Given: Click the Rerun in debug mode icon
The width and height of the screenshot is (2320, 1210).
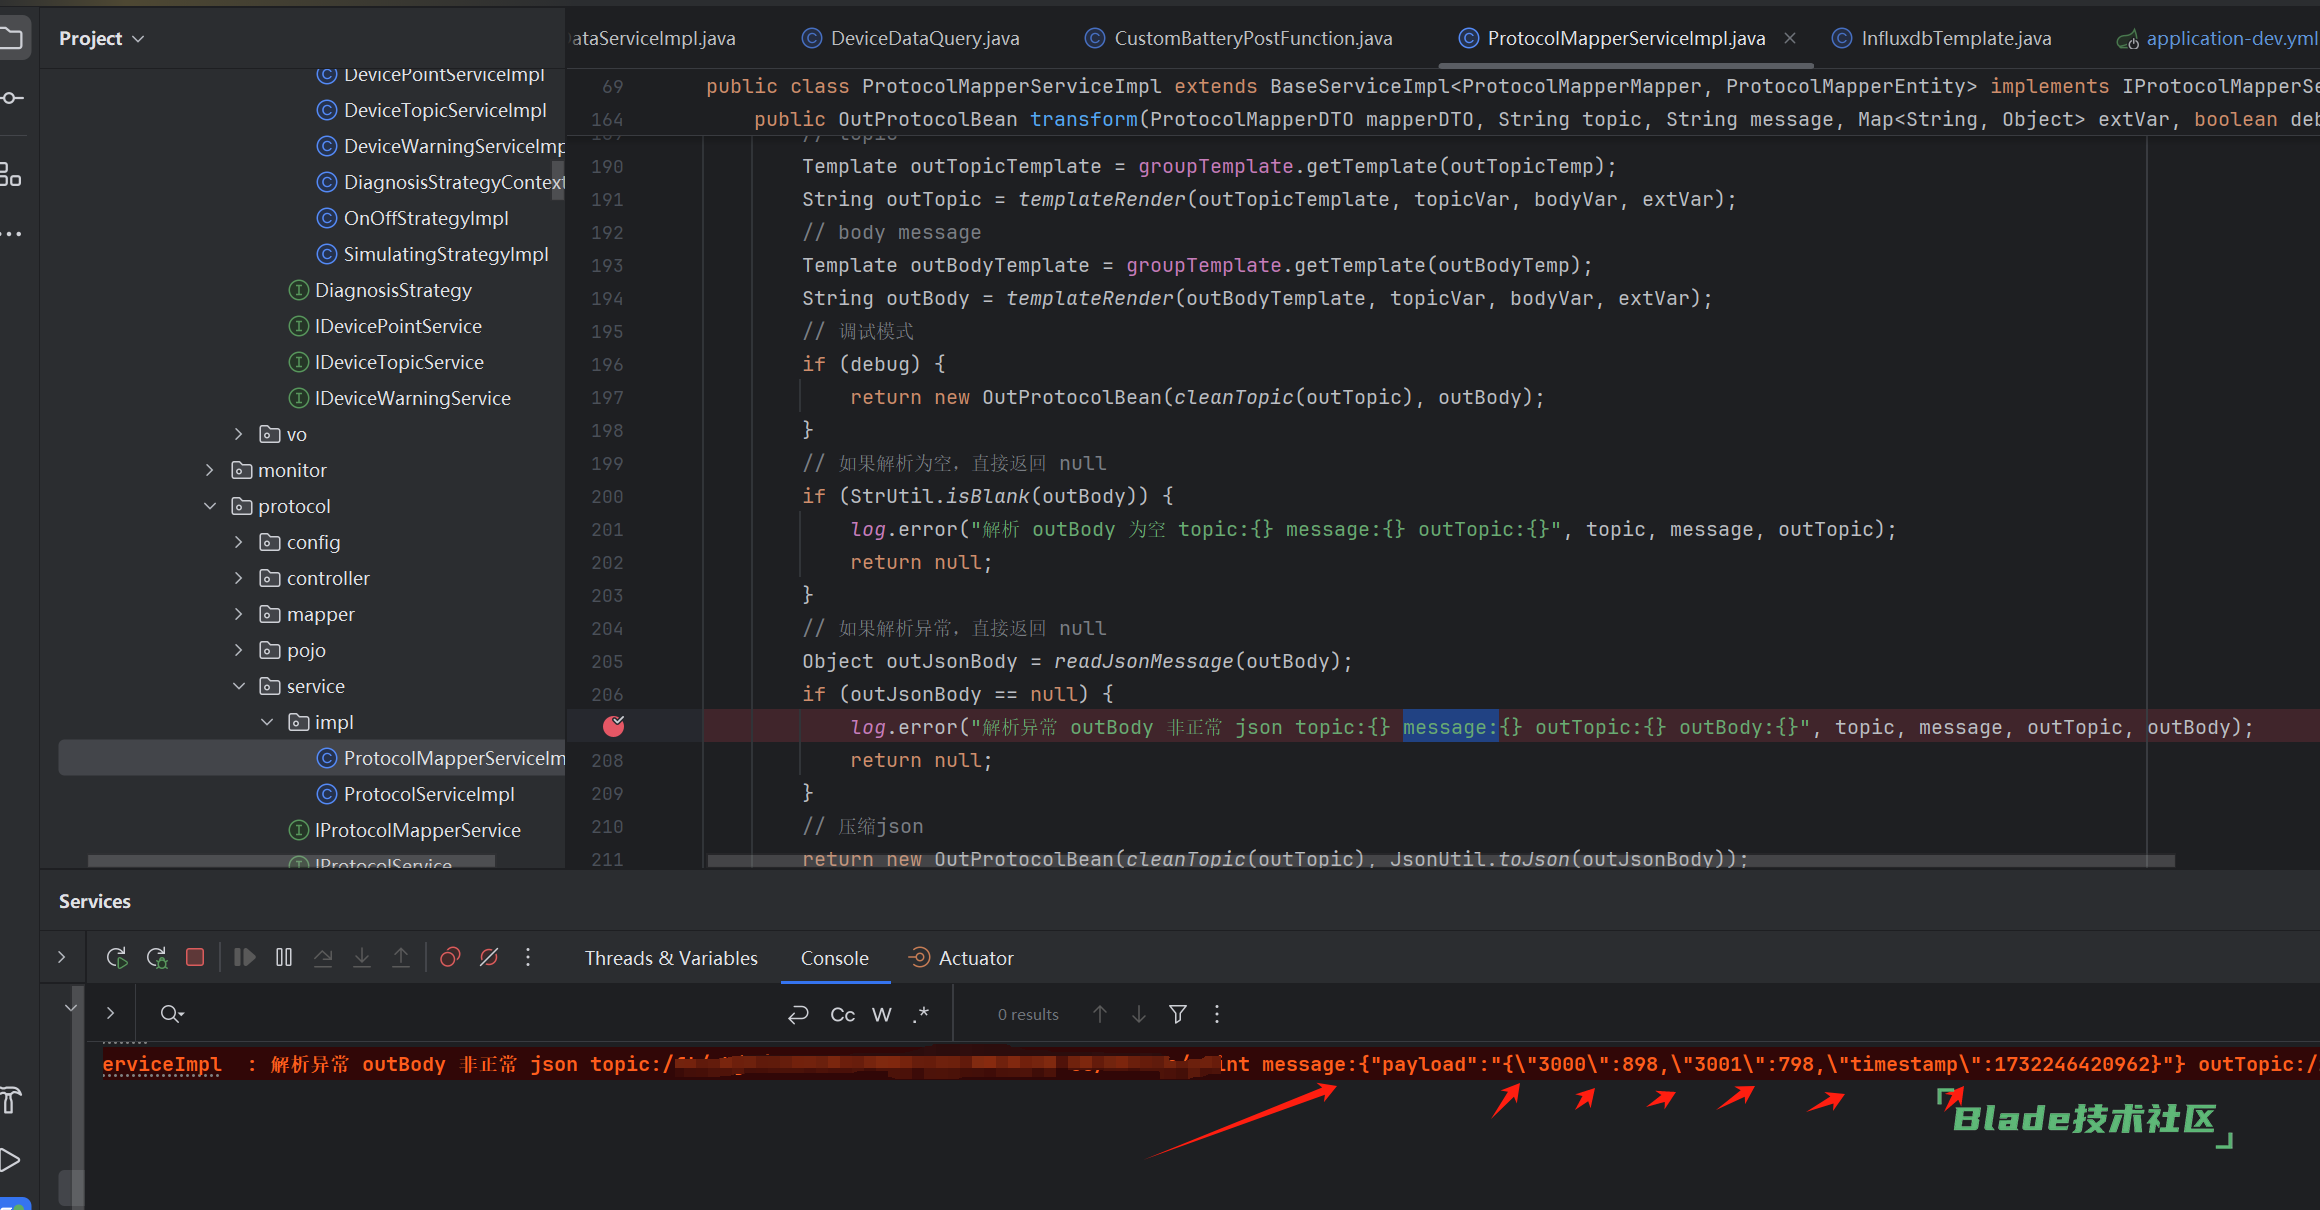Looking at the screenshot, I should point(157,957).
